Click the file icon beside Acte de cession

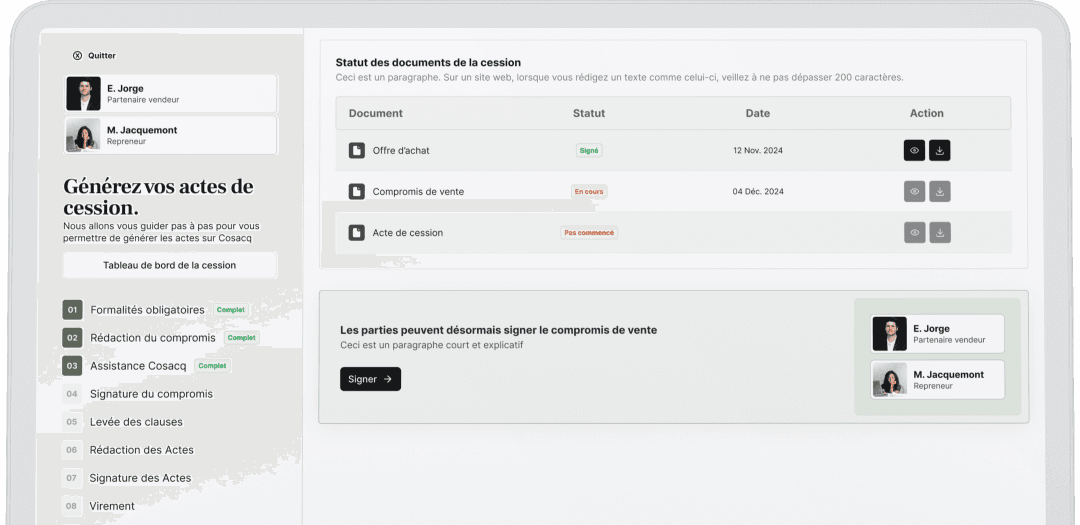click(356, 233)
